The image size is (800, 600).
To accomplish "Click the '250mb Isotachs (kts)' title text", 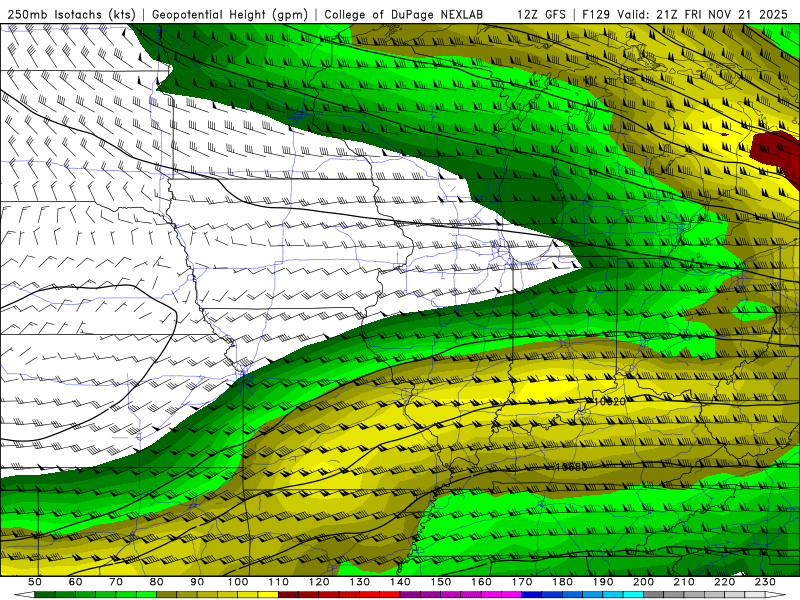I will point(71,15).
